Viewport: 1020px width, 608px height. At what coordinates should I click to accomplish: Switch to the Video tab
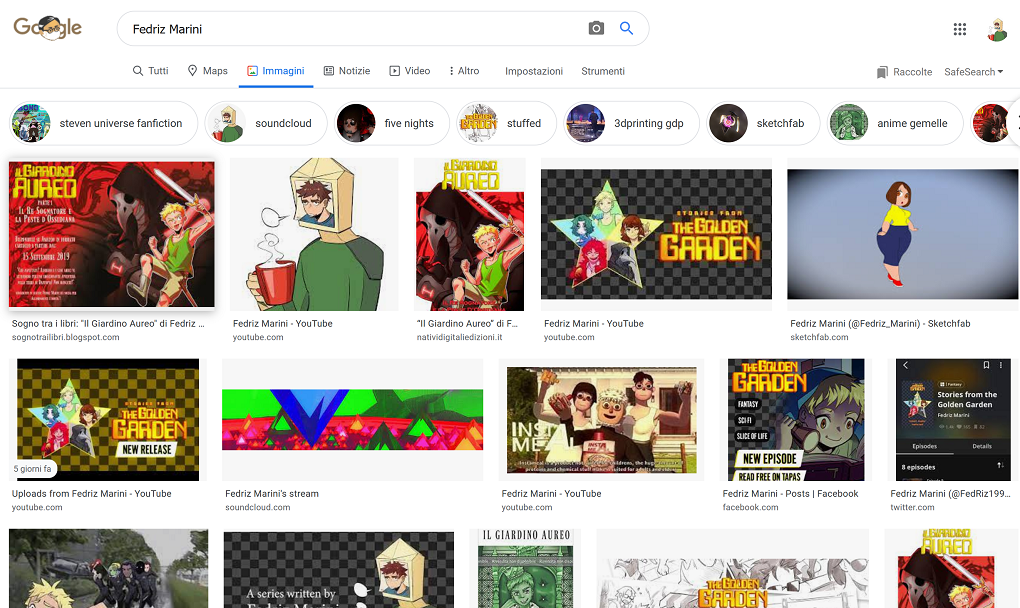(x=410, y=71)
